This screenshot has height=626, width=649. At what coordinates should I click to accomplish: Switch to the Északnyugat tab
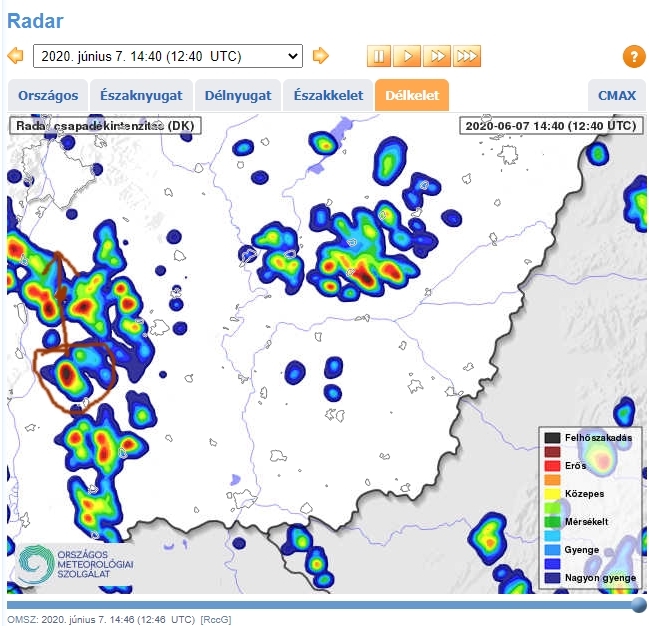141,95
